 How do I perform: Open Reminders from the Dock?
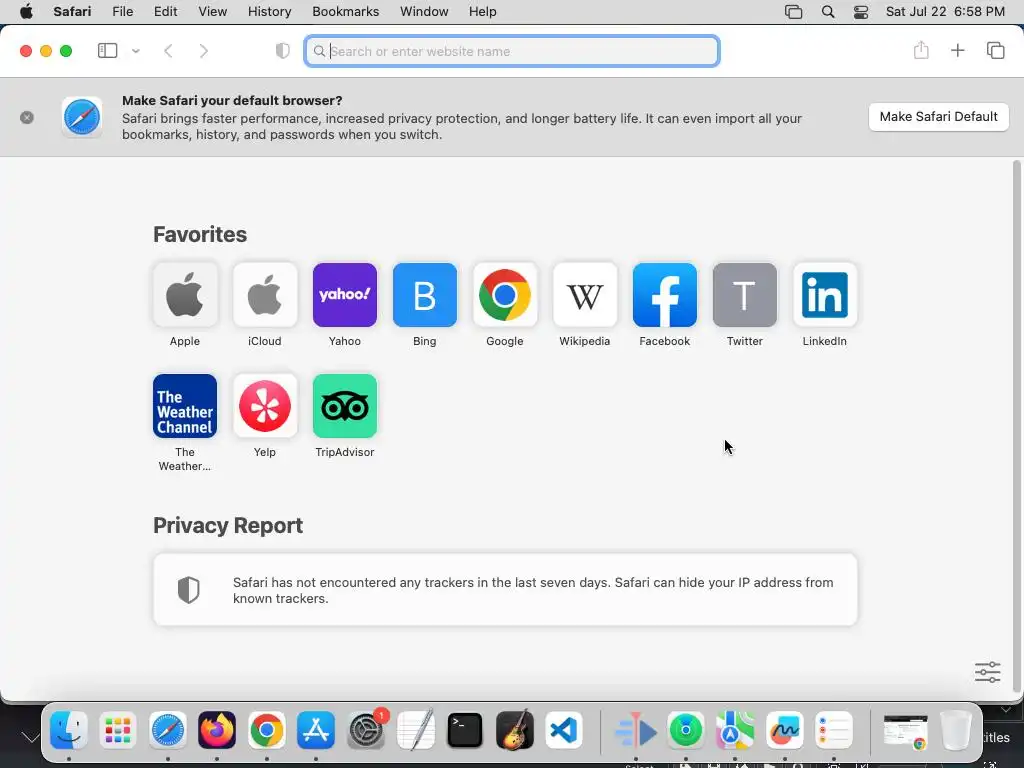(x=834, y=729)
